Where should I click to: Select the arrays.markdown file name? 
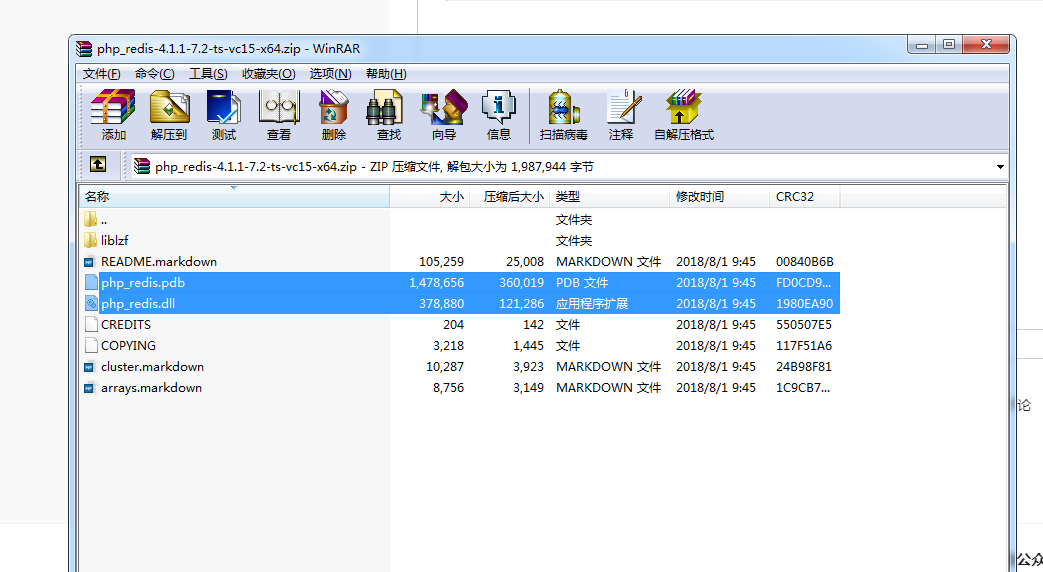pyautogui.click(x=152, y=388)
